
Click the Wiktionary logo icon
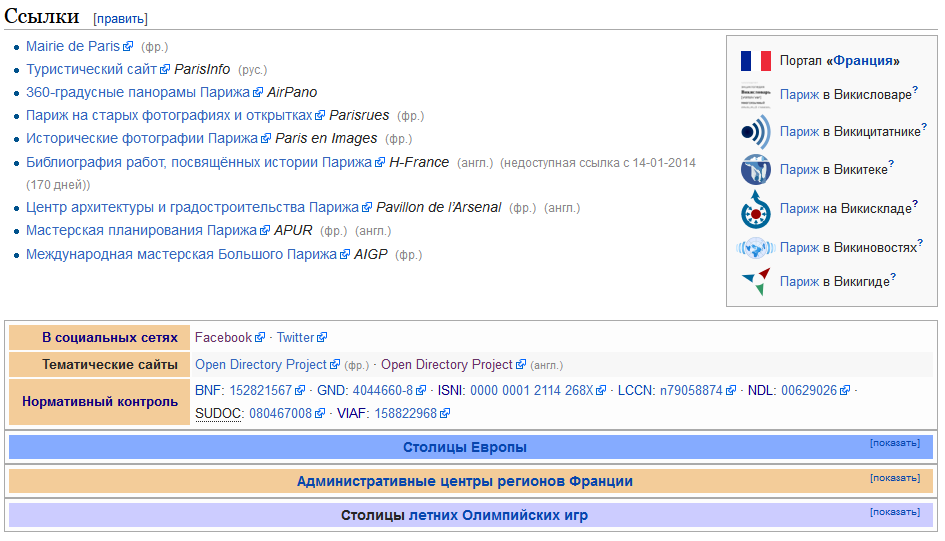(x=756, y=95)
